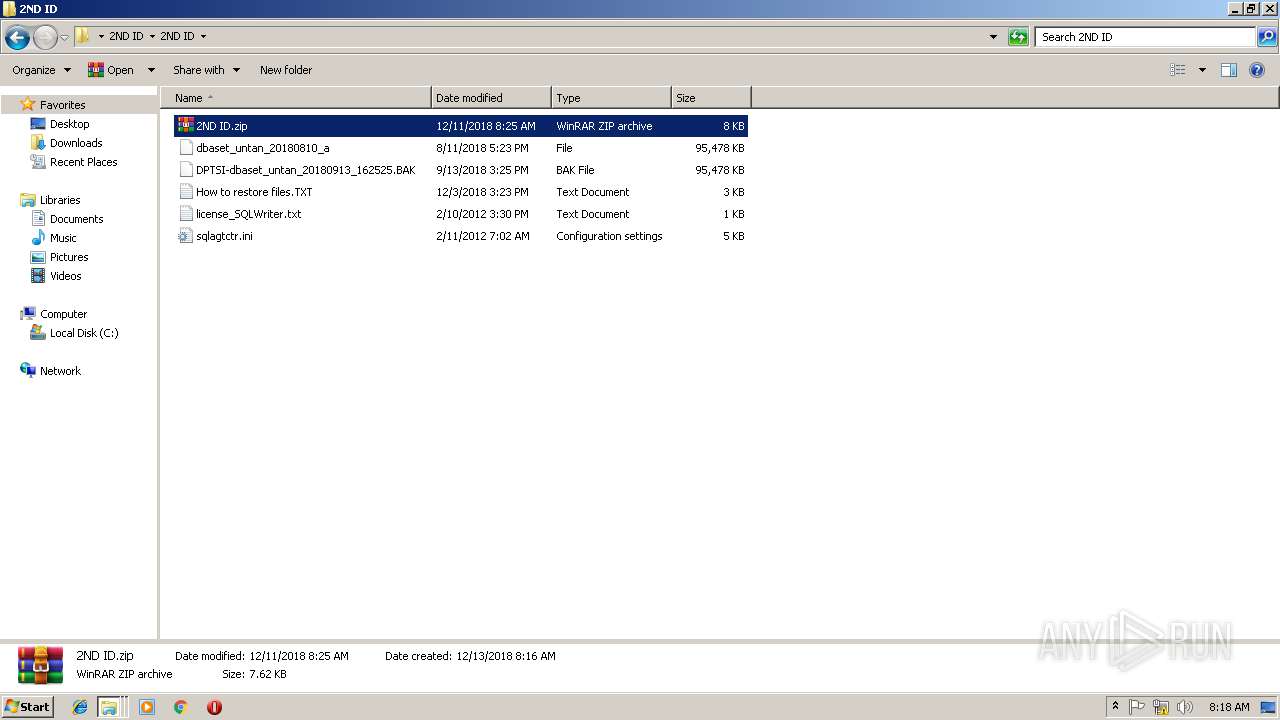Viewport: 1280px width, 720px height.
Task: Click the folder icon in the address bar
Action: [83, 36]
